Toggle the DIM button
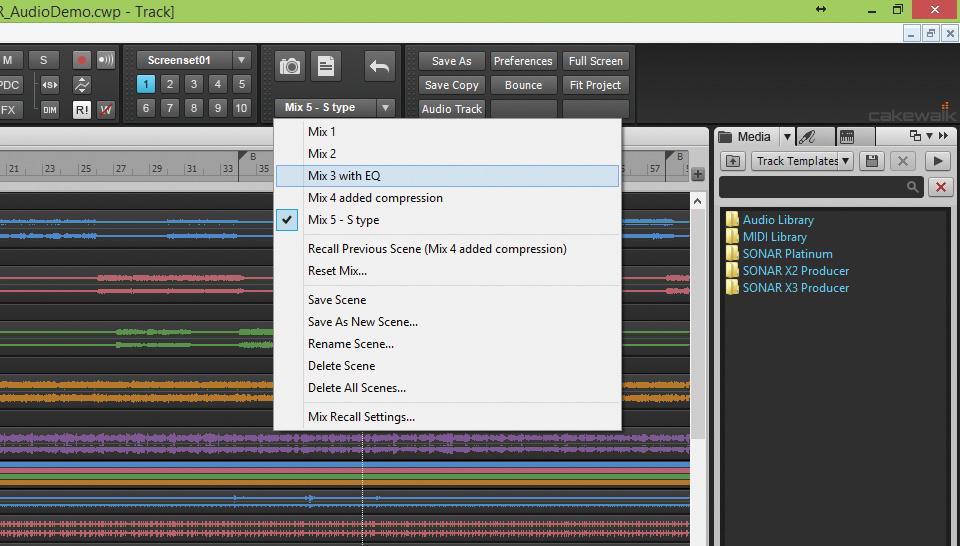 50,110
